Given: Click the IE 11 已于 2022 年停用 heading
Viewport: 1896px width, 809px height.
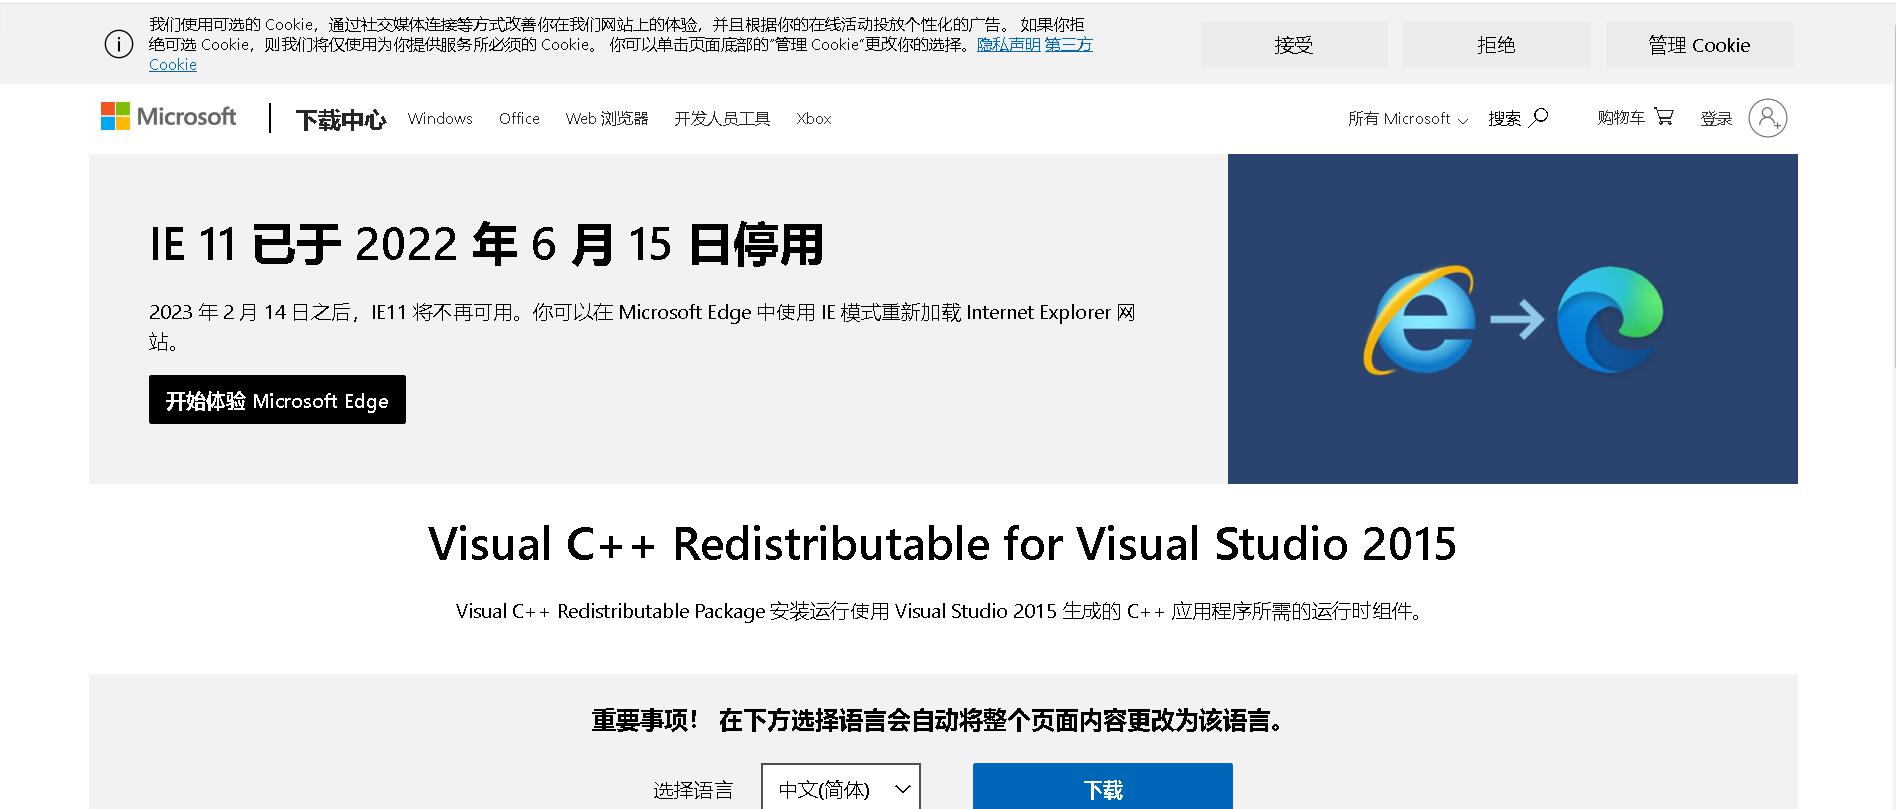Looking at the screenshot, I should coord(486,244).
